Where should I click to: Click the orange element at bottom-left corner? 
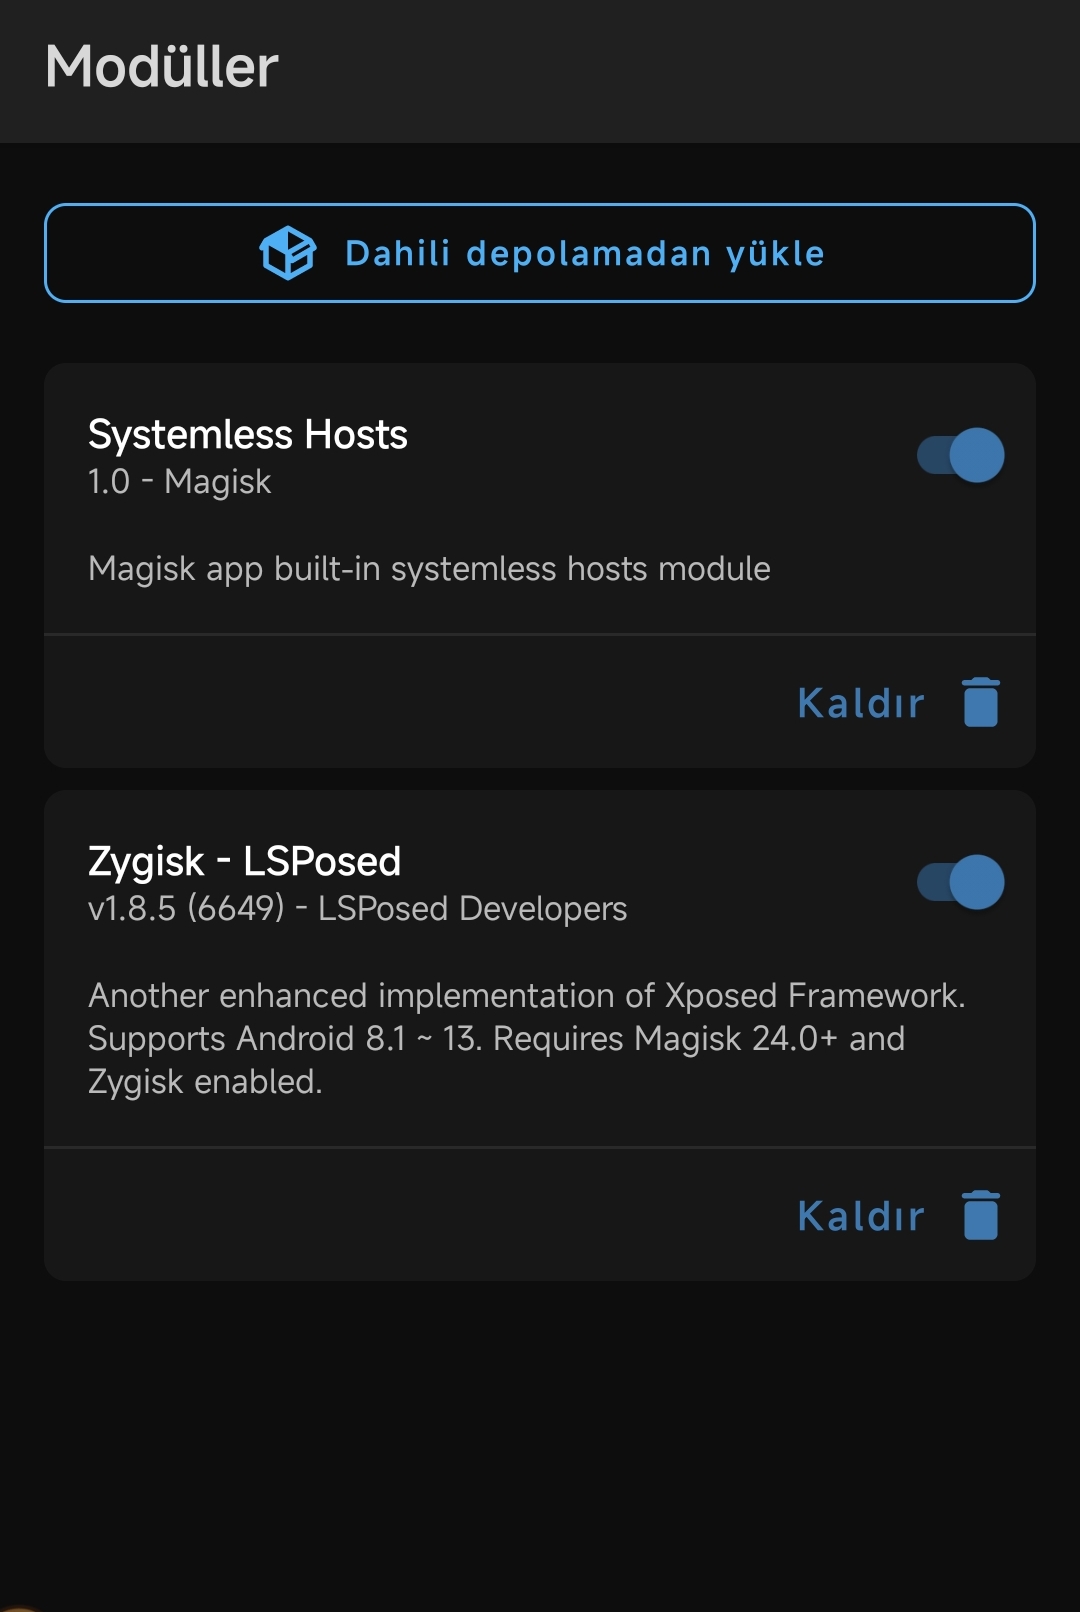[16, 1607]
